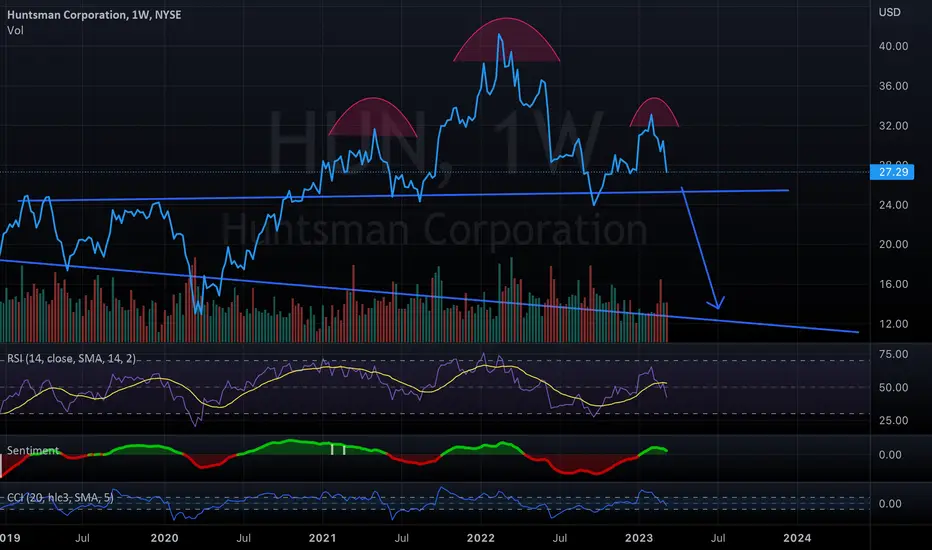The image size is (932, 550).
Task: Click the 16.00 price axis label
Action: [x=893, y=284]
